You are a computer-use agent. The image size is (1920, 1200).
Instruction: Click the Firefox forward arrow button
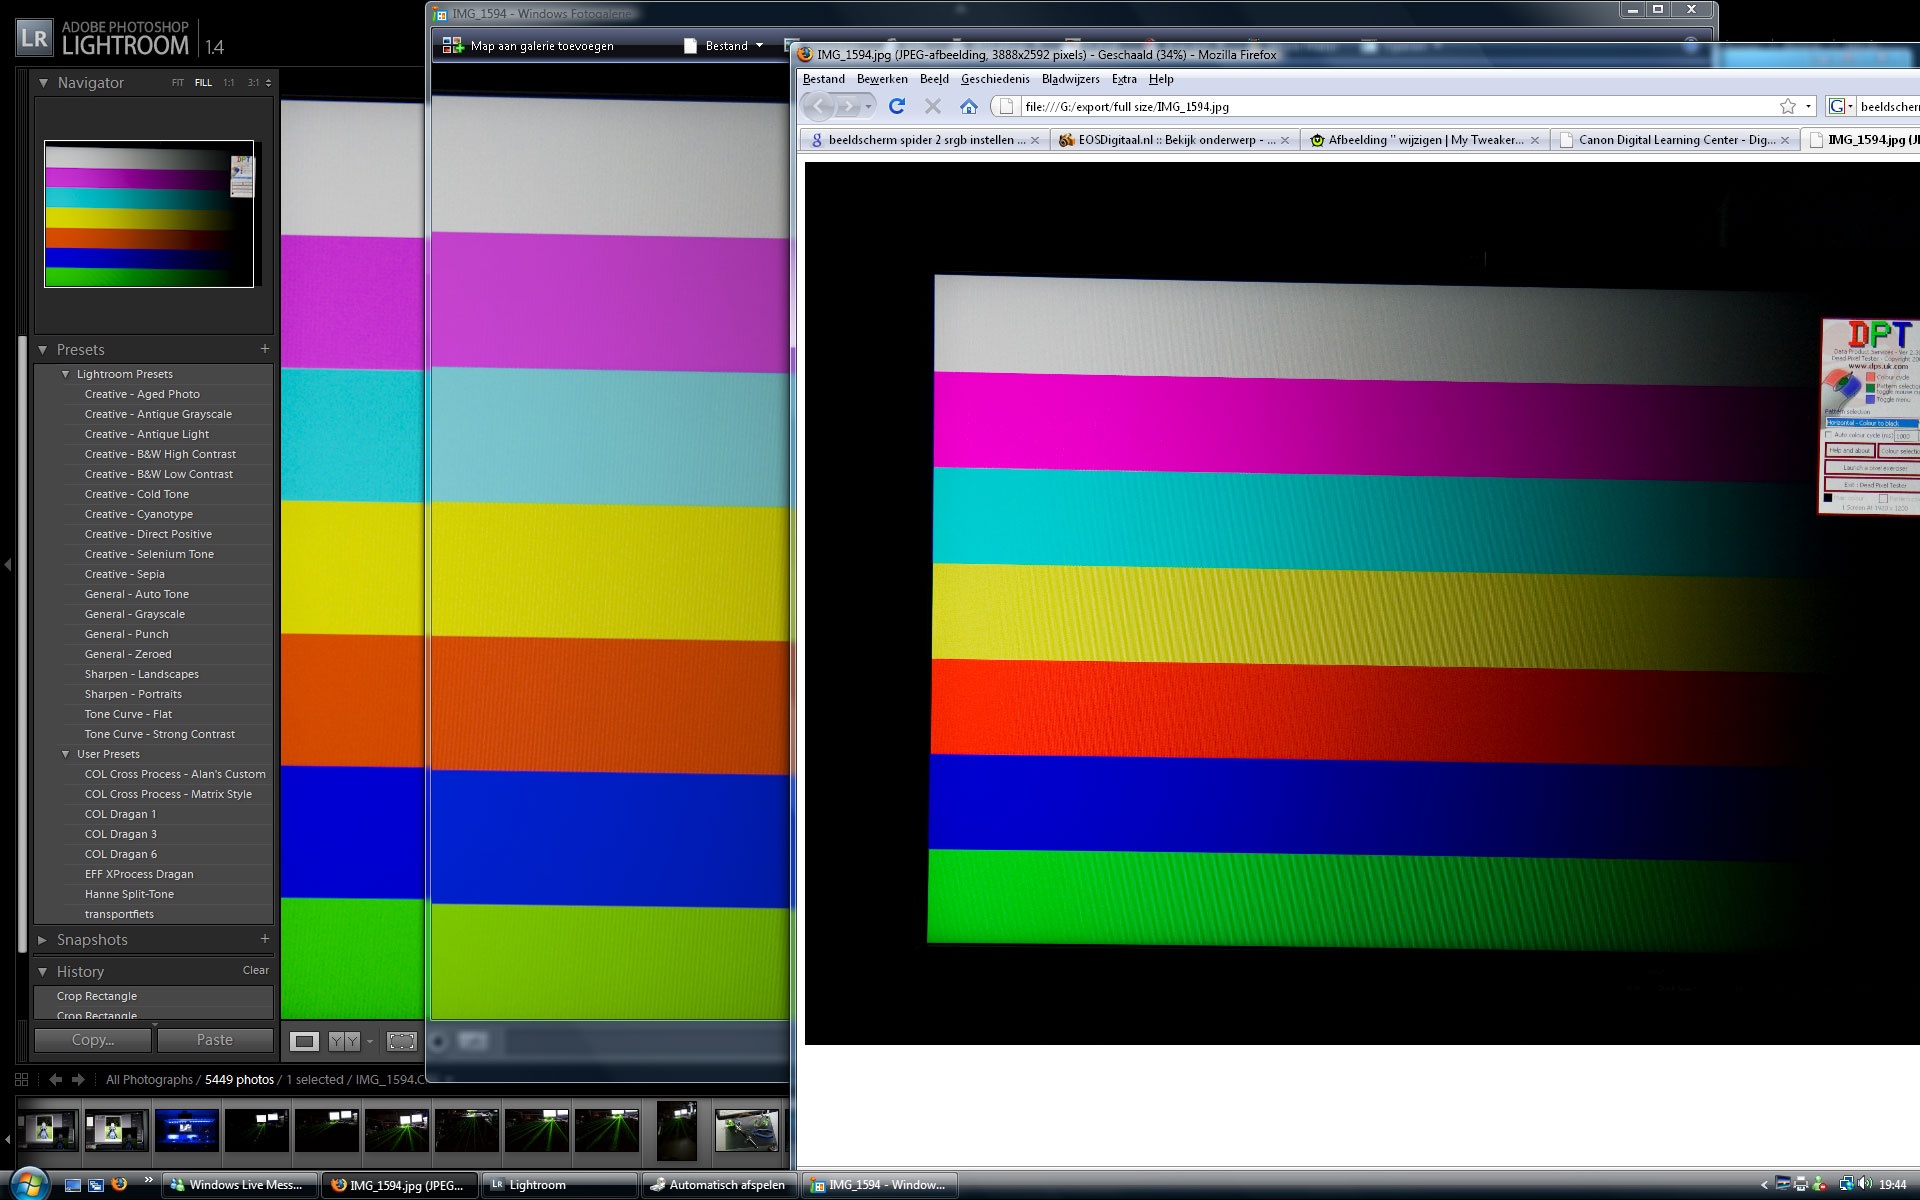pyautogui.click(x=848, y=106)
